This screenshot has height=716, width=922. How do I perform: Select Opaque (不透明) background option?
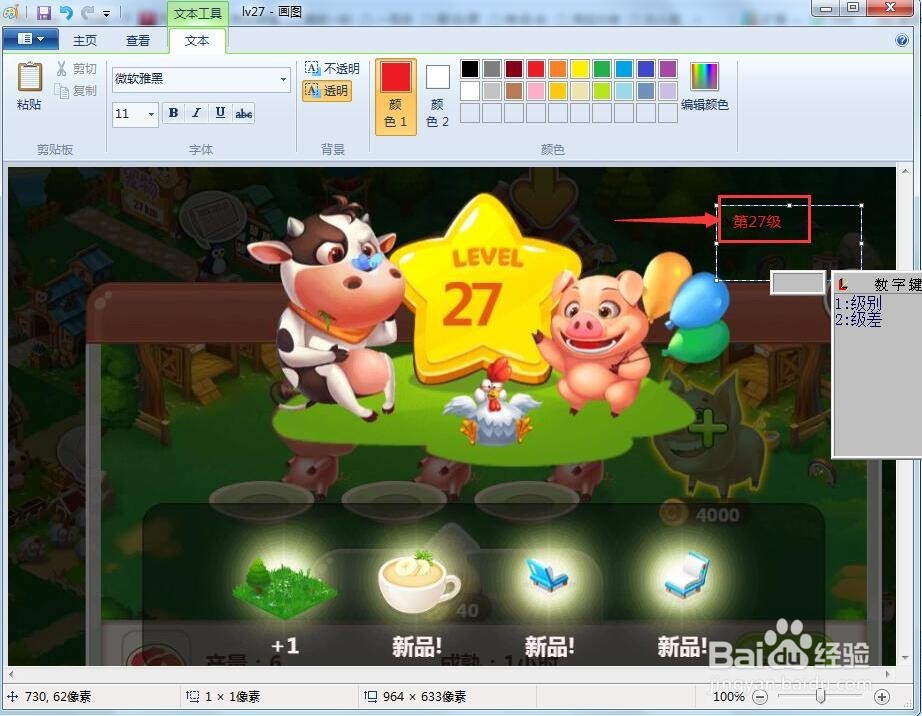pos(332,68)
